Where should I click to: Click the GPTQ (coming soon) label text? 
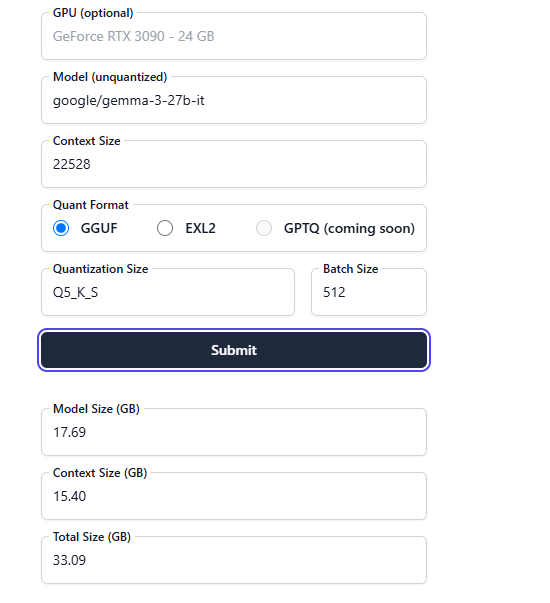(x=349, y=228)
